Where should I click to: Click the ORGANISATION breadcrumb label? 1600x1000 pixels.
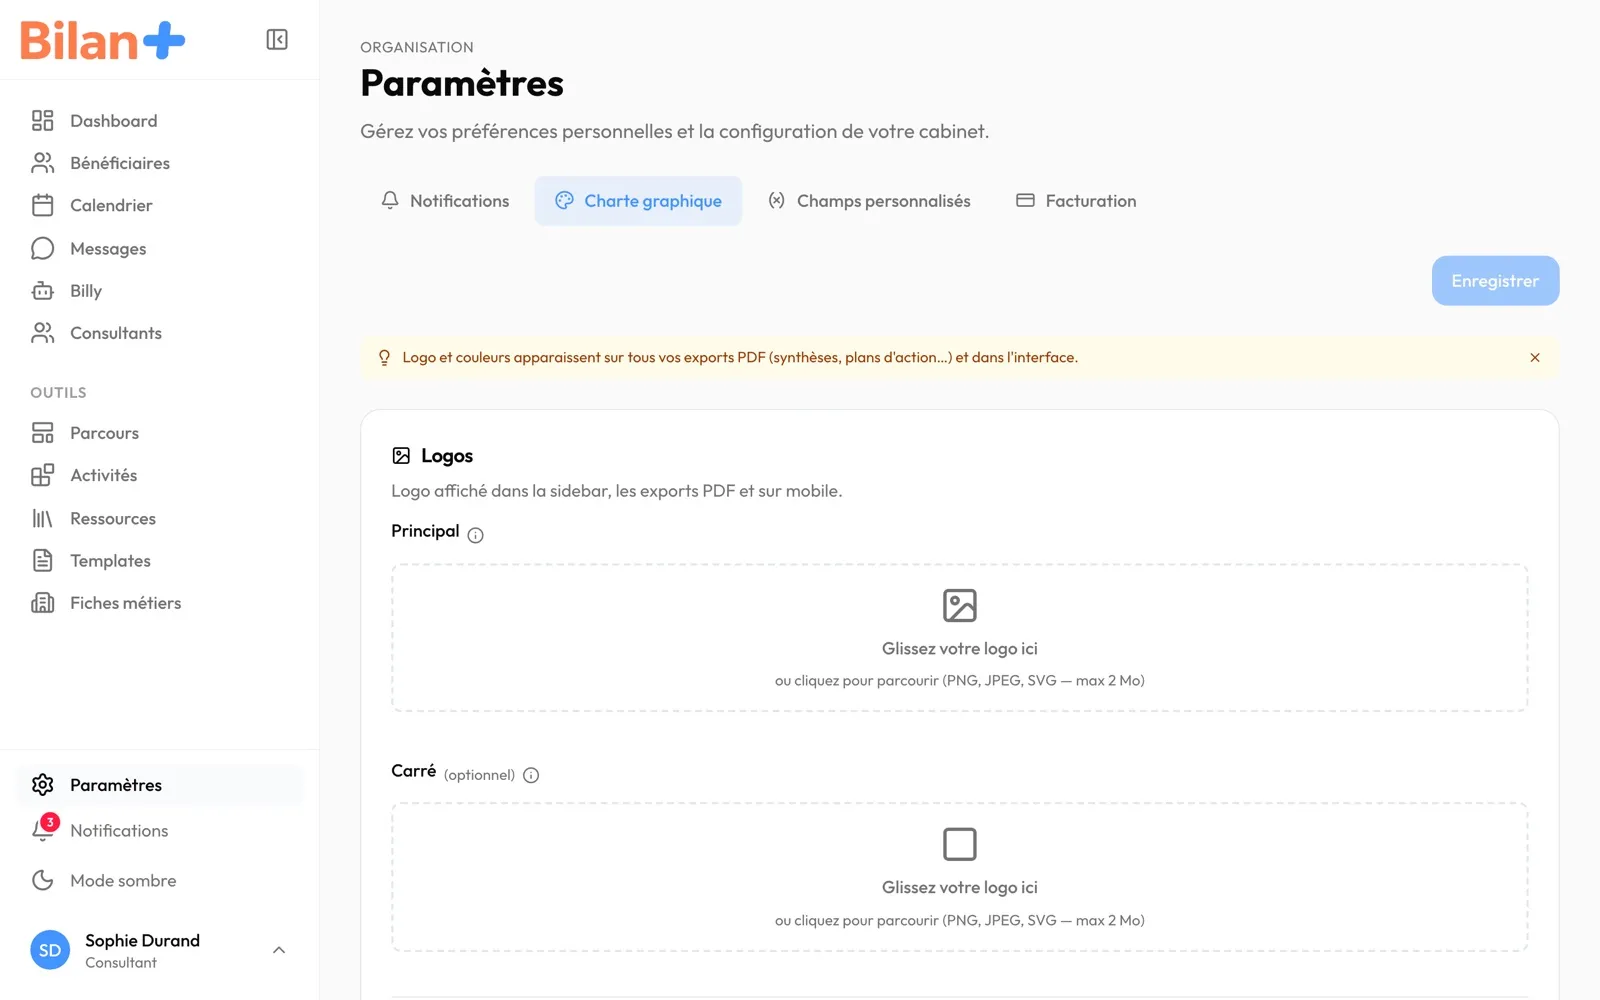417,47
